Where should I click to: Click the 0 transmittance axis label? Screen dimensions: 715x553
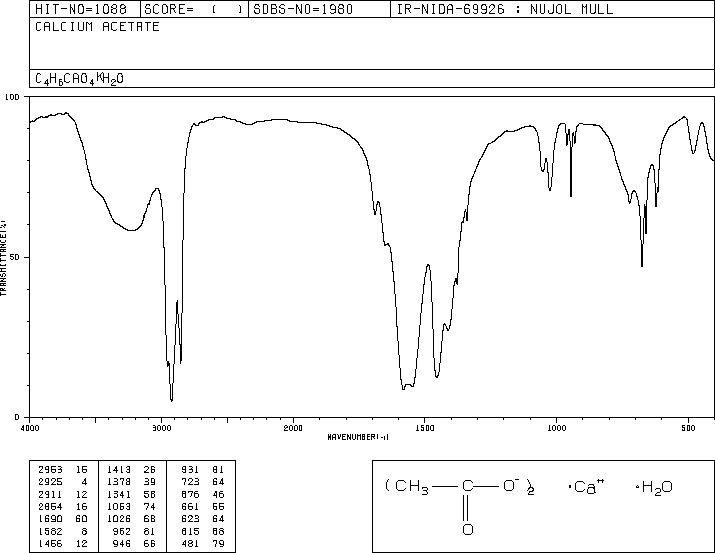pyautogui.click(x=17, y=417)
